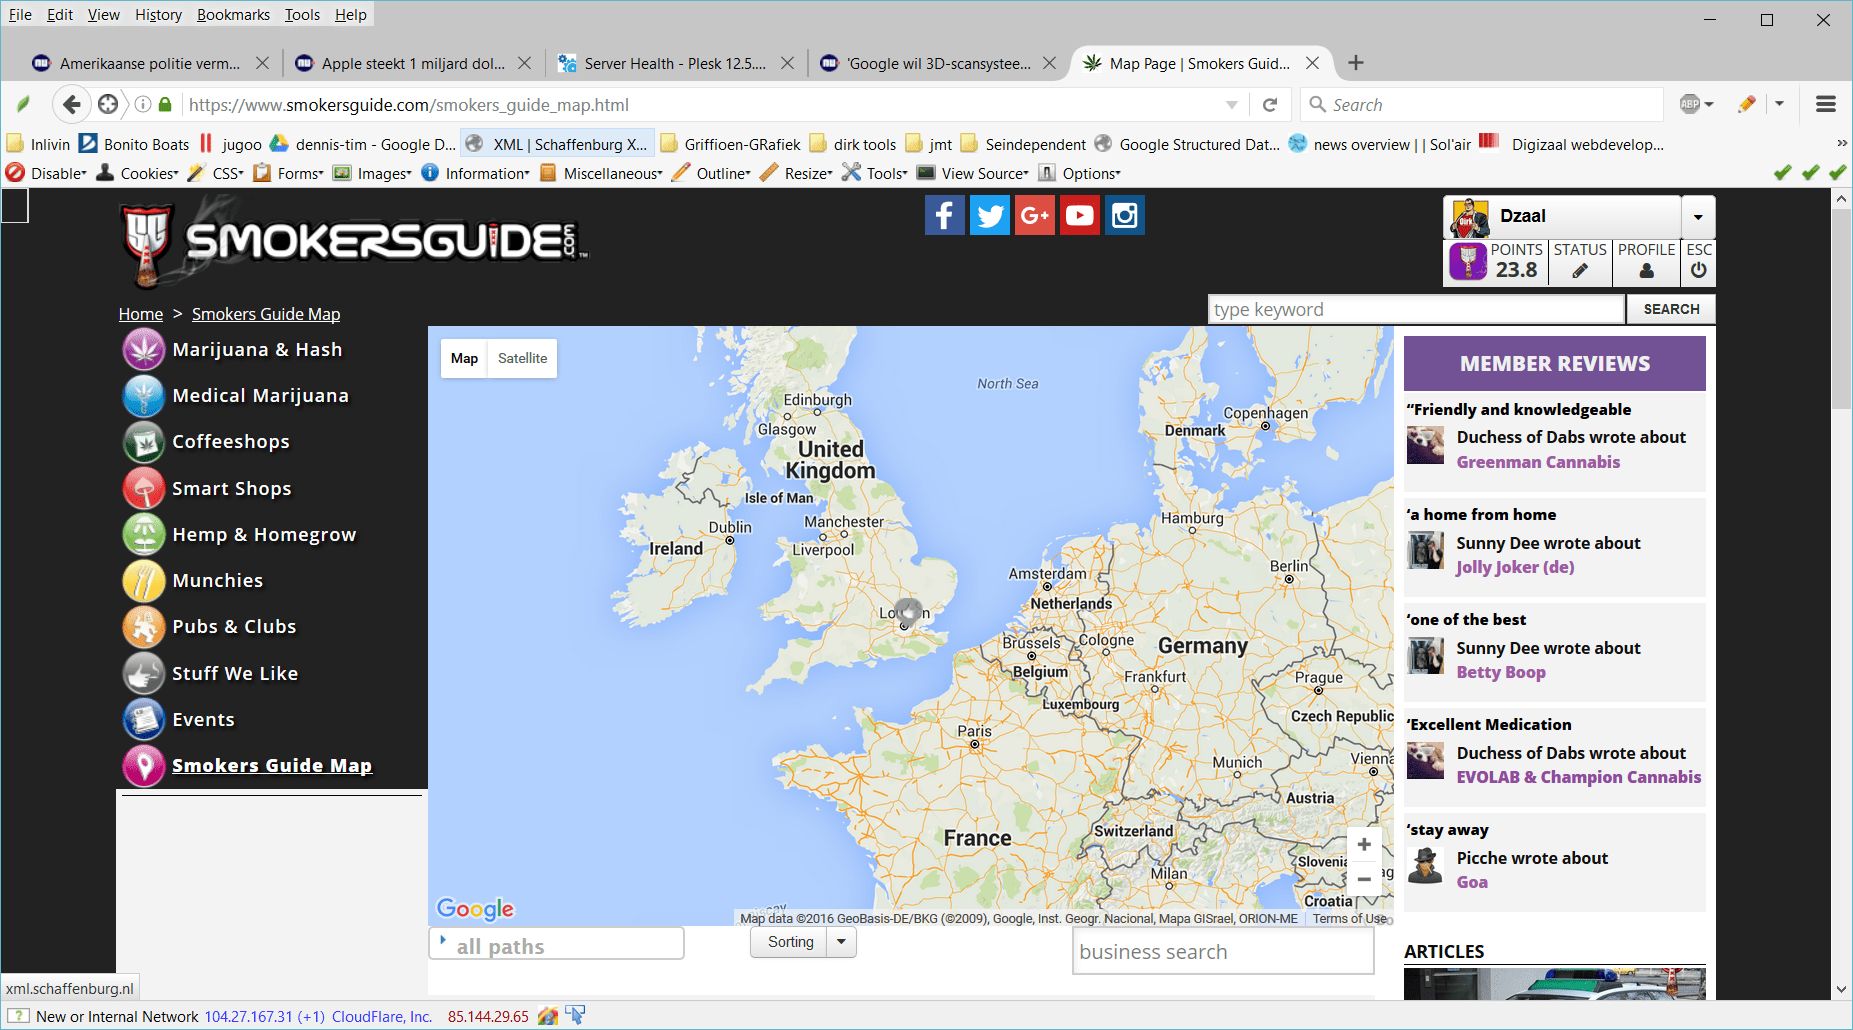Switch to Server Health - Plesk tab
The image size is (1853, 1030).
coord(675,63)
